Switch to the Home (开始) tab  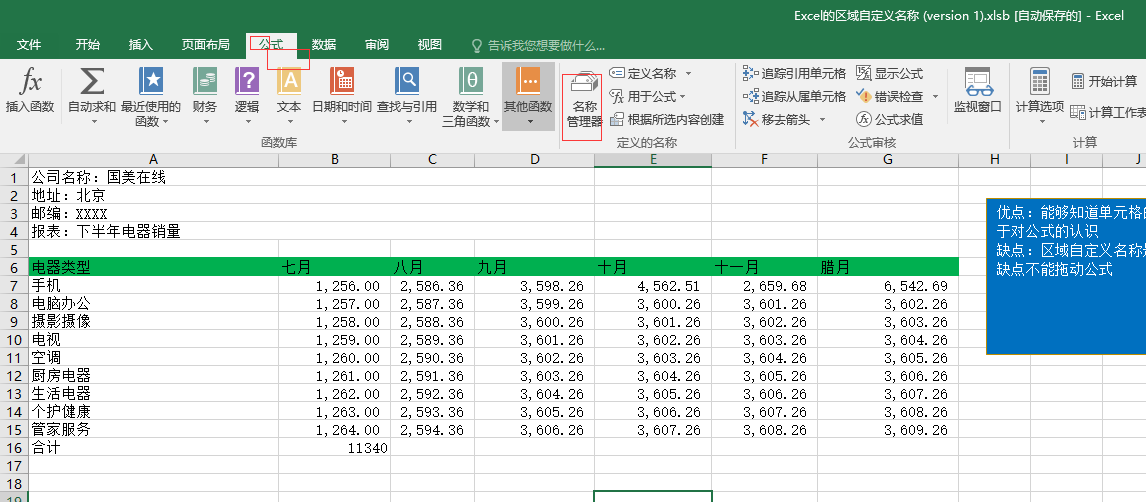[x=88, y=45]
